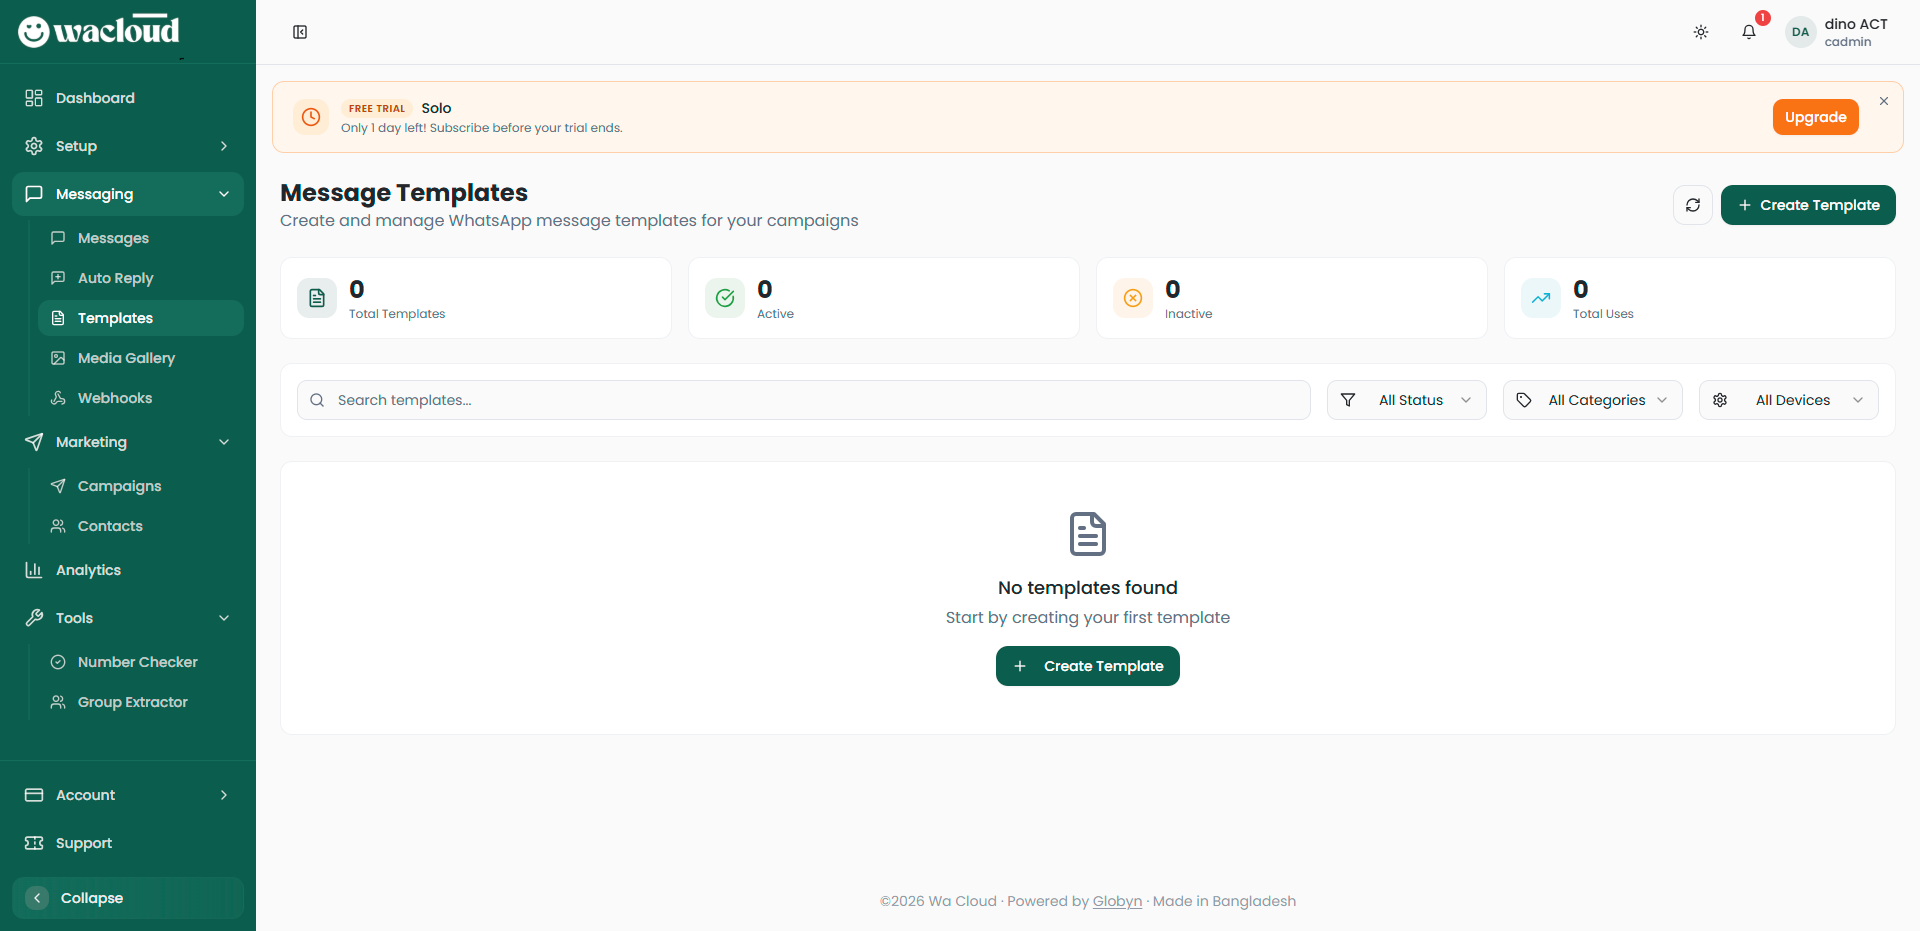Focus the Search templates input field
This screenshot has height=931, width=1920.
click(x=804, y=400)
